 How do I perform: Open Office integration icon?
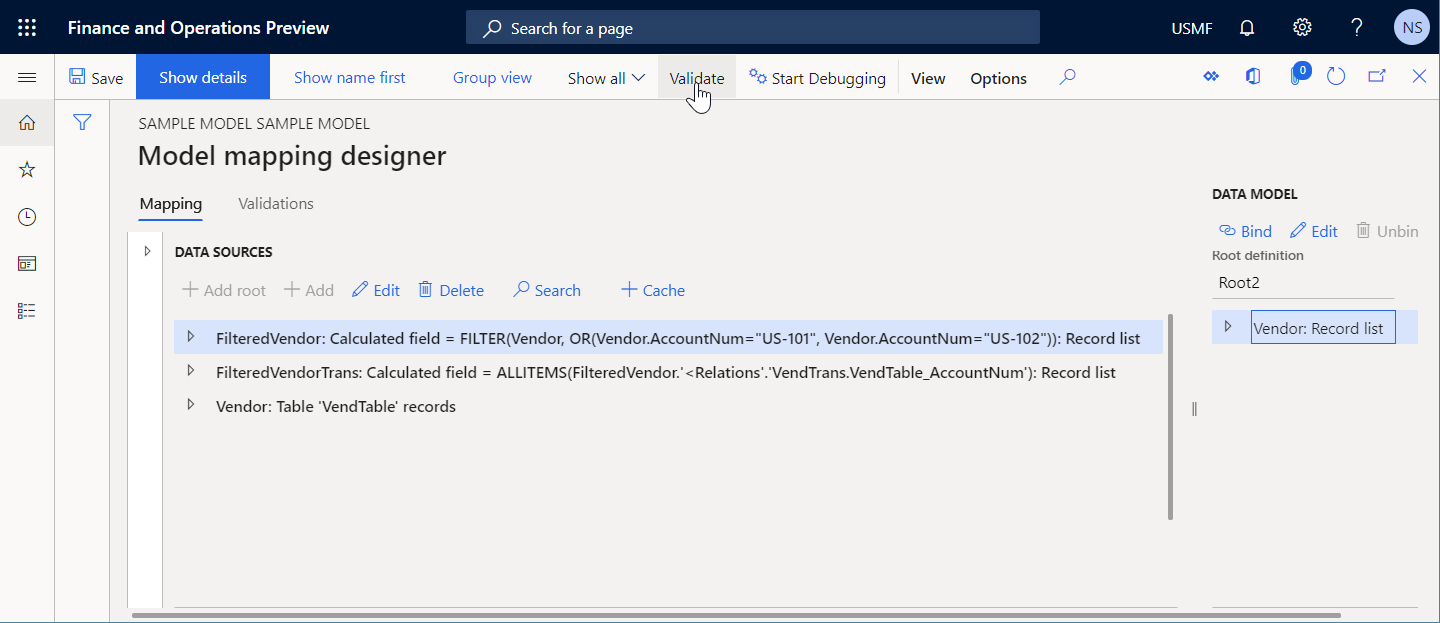point(1253,76)
